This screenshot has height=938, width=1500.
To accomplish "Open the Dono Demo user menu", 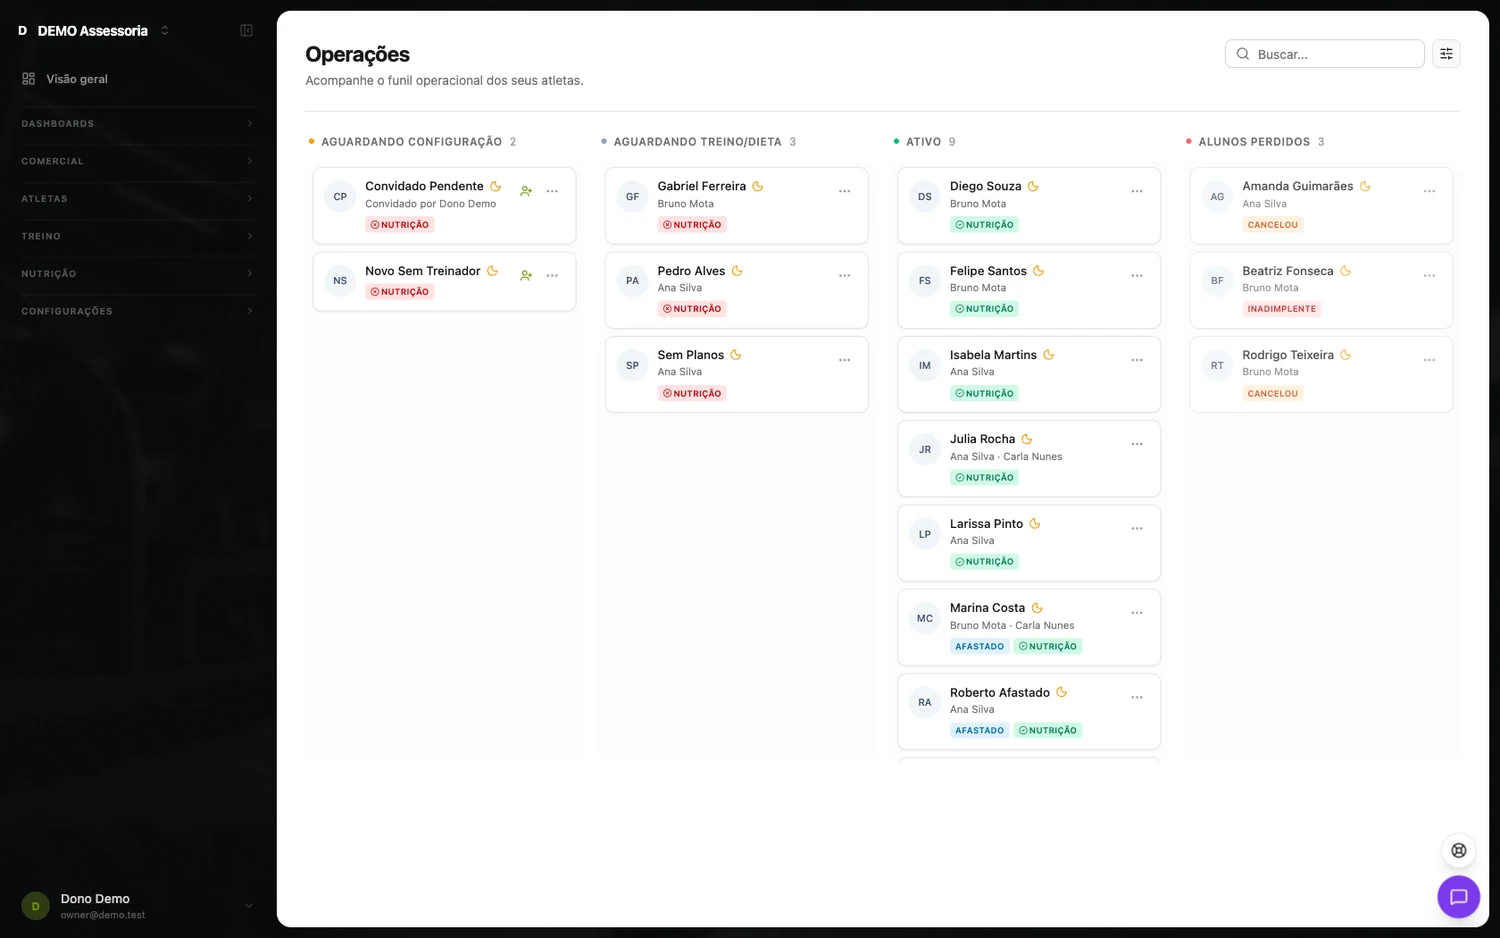I will [x=137, y=906].
